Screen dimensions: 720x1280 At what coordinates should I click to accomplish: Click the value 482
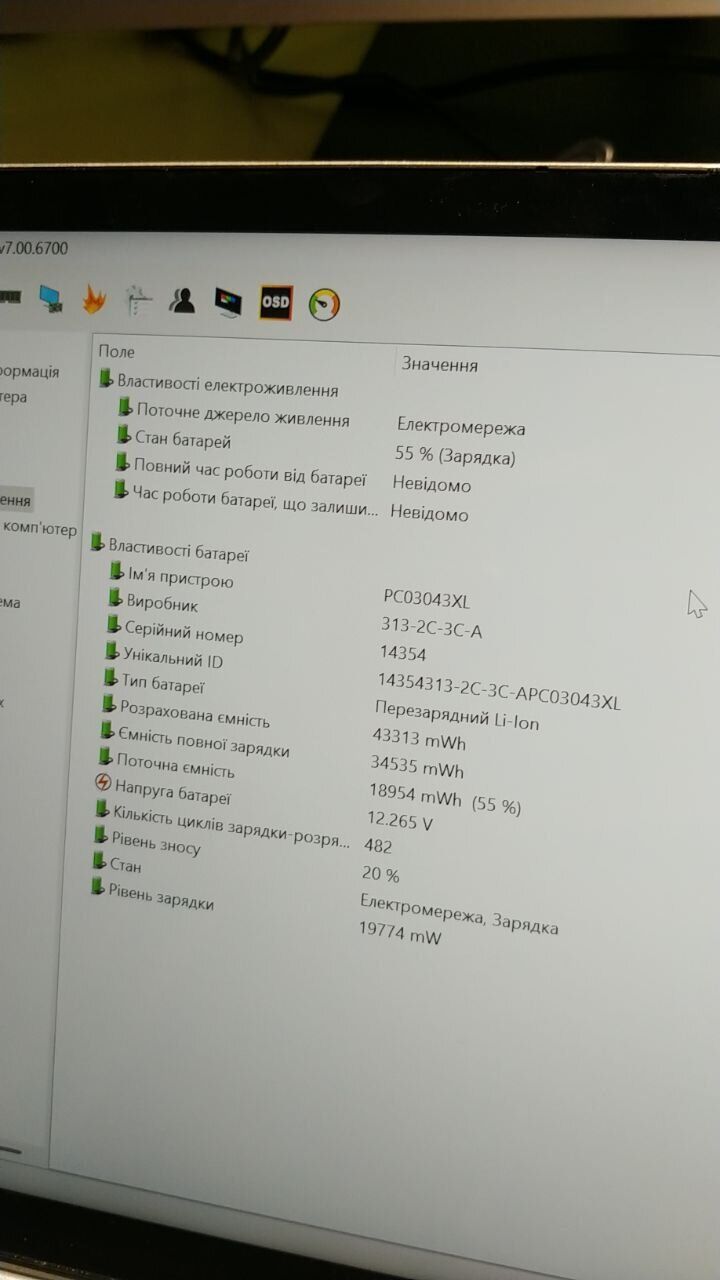[x=379, y=846]
